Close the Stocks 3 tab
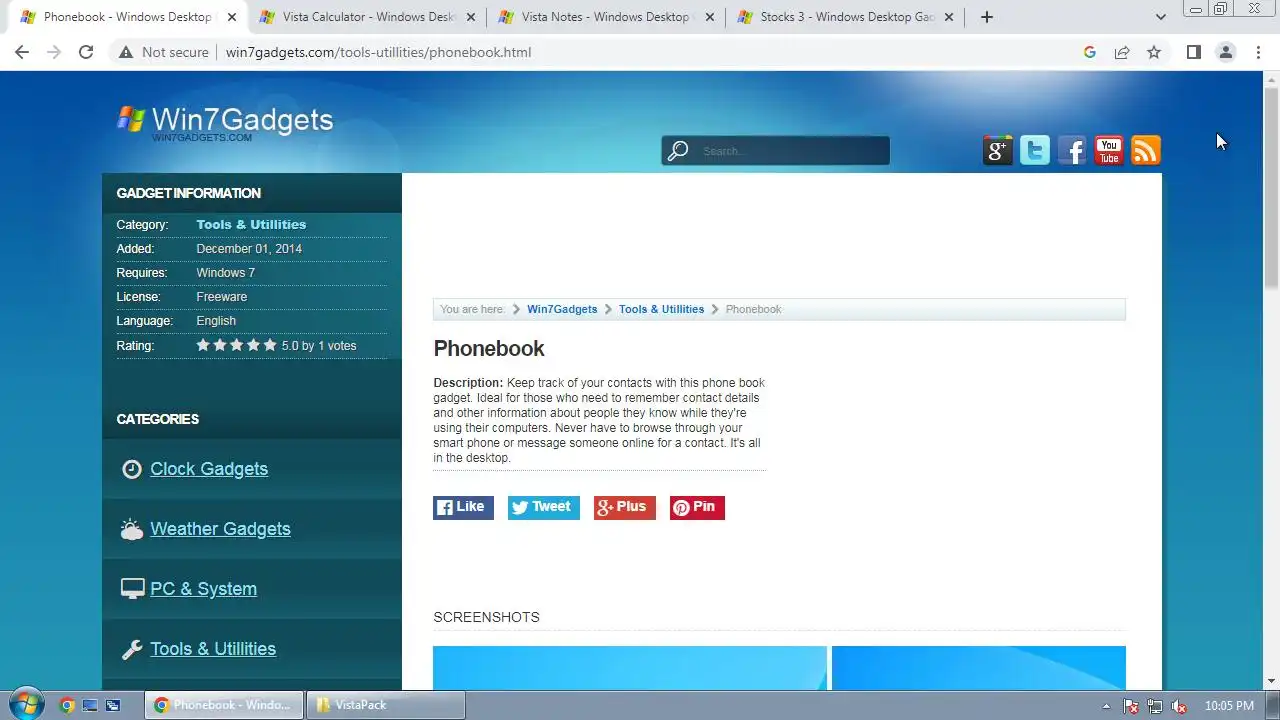 click(x=949, y=17)
